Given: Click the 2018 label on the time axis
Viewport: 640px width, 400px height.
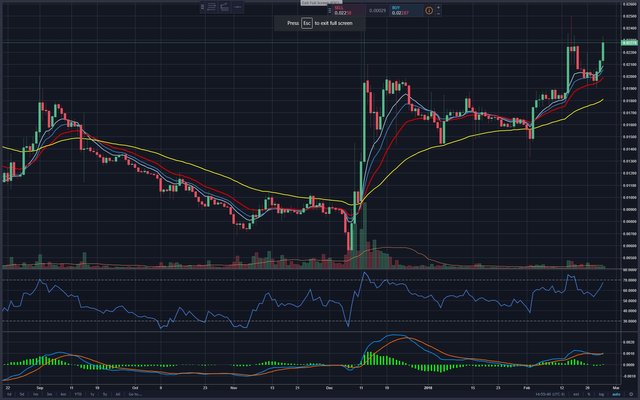Looking at the screenshot, I should coord(428,388).
